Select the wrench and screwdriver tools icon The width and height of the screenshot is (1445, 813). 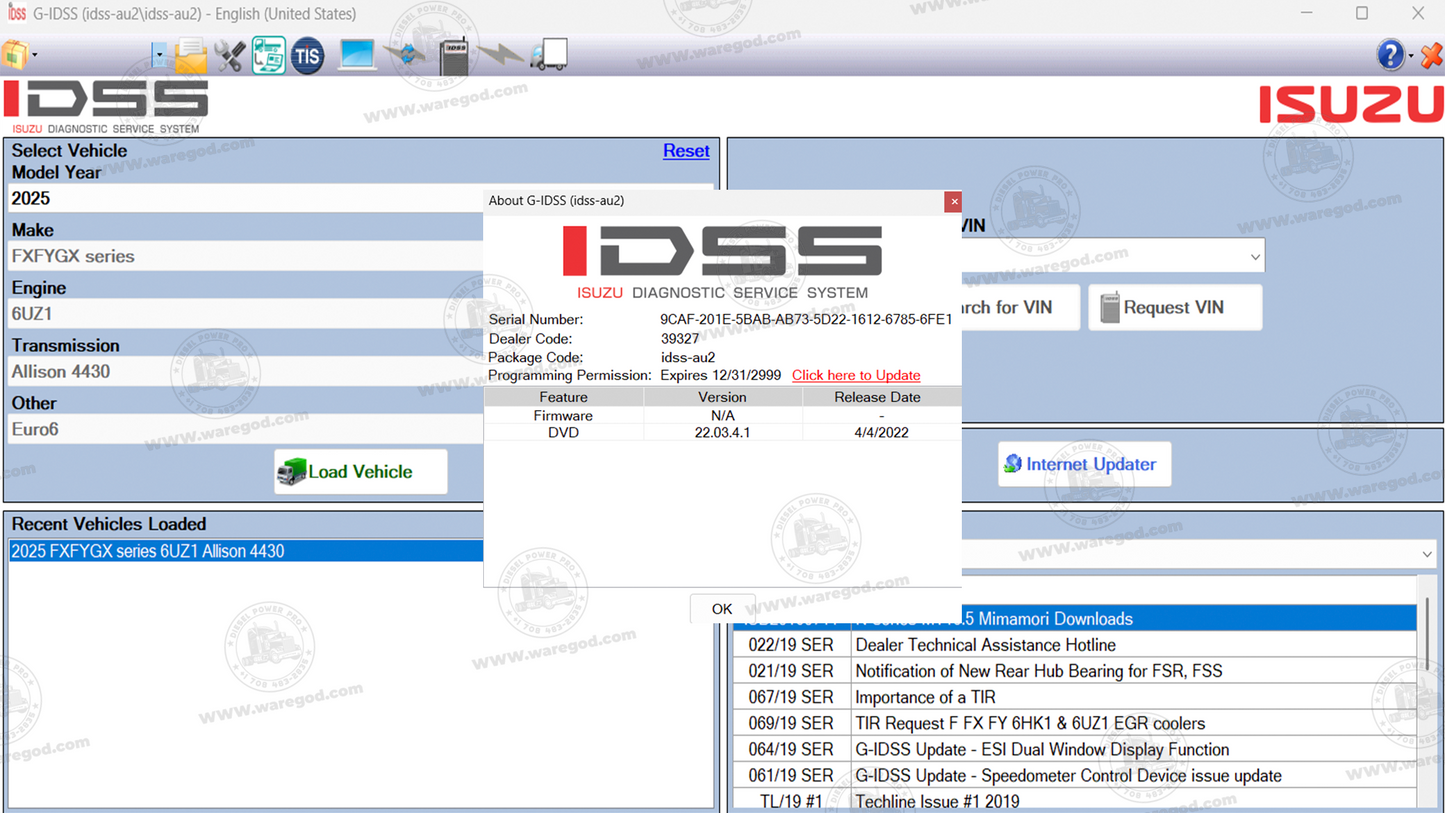(x=229, y=55)
